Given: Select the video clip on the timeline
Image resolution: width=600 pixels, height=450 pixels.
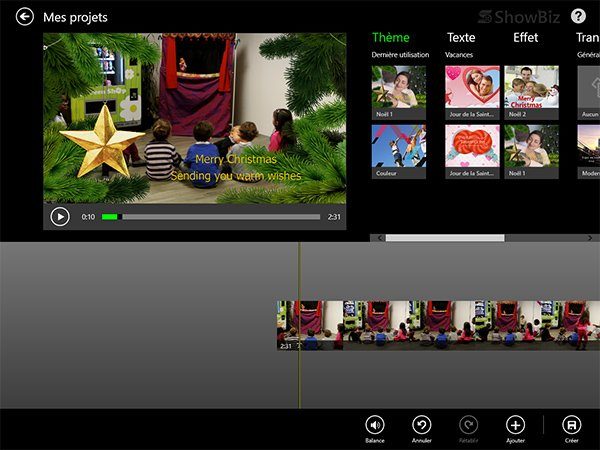Looking at the screenshot, I should (x=438, y=326).
